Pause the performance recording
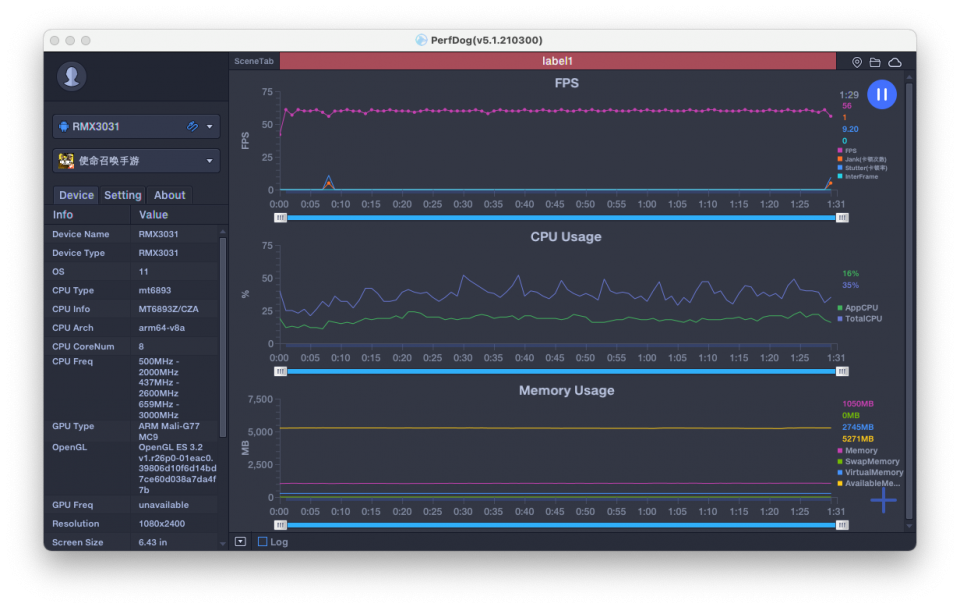The height and width of the screenshot is (607, 960). pos(881,95)
